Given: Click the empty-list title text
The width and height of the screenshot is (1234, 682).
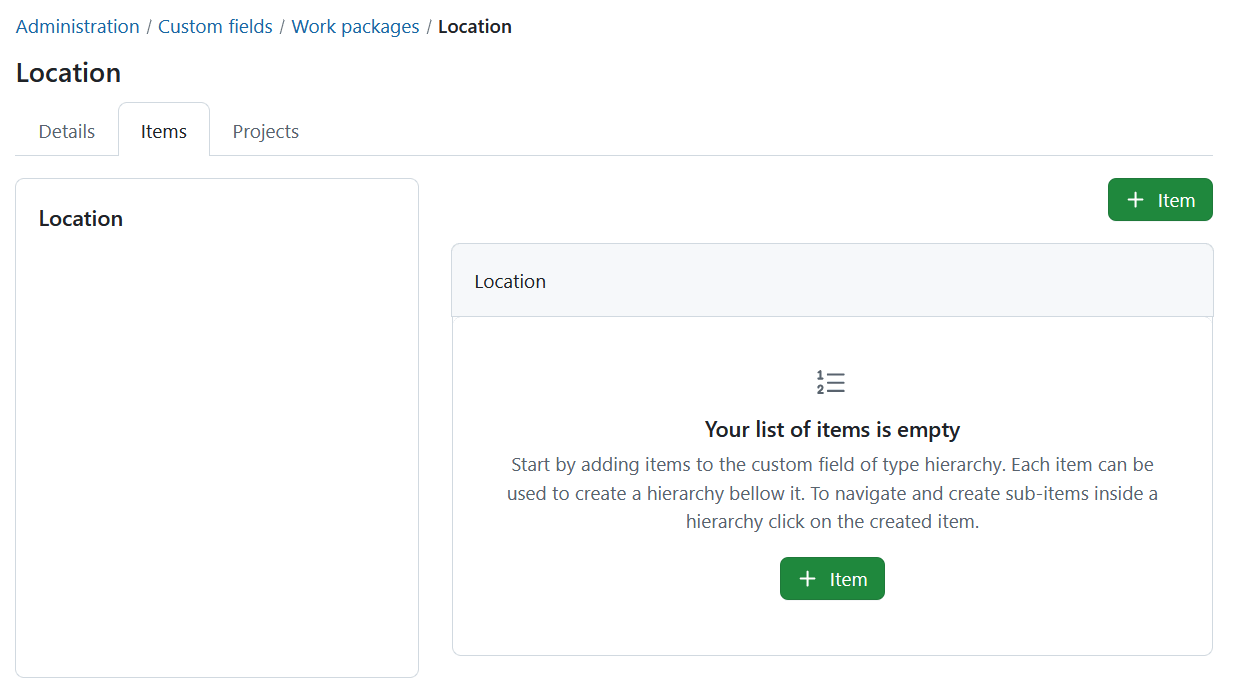Looking at the screenshot, I should pos(831,429).
